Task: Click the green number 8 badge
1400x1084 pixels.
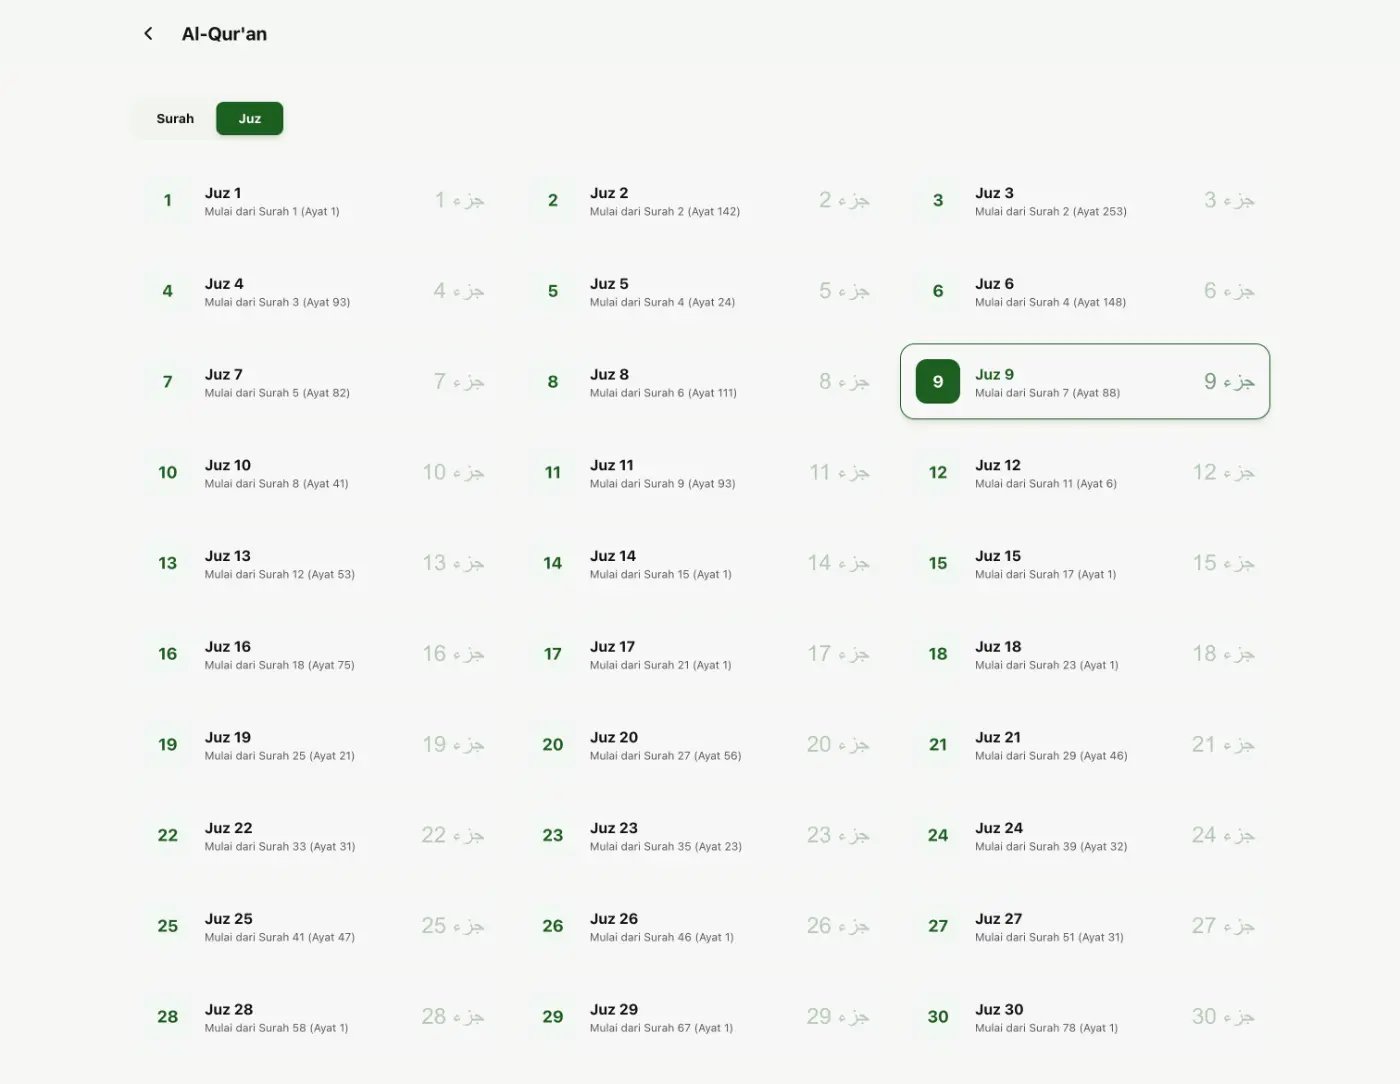Action: (x=553, y=382)
